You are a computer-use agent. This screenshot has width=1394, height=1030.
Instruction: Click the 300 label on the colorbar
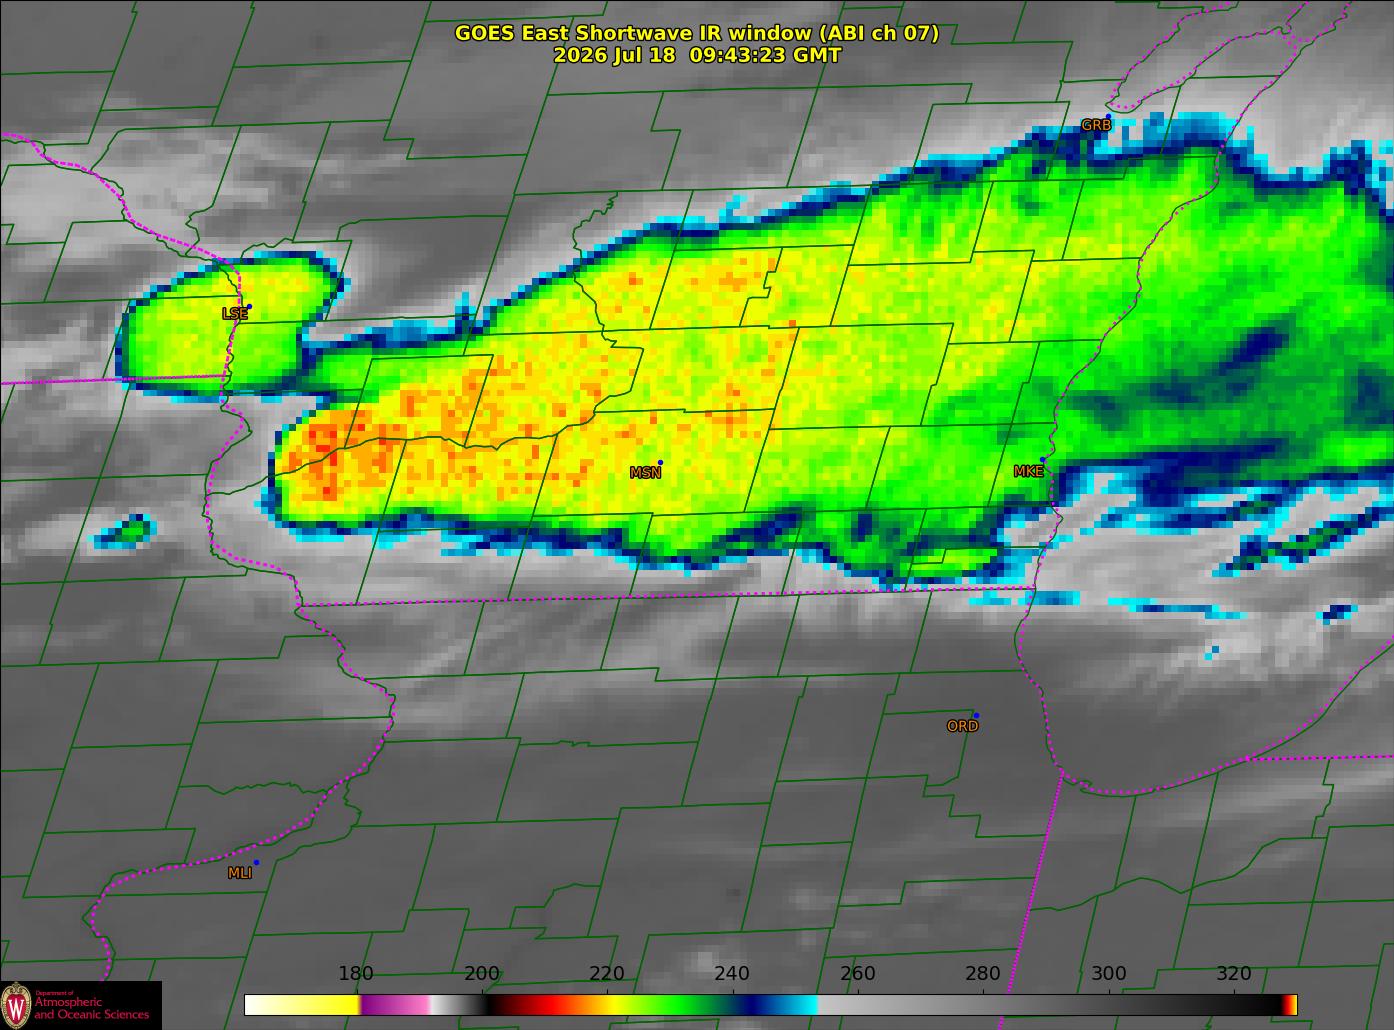point(1108,974)
